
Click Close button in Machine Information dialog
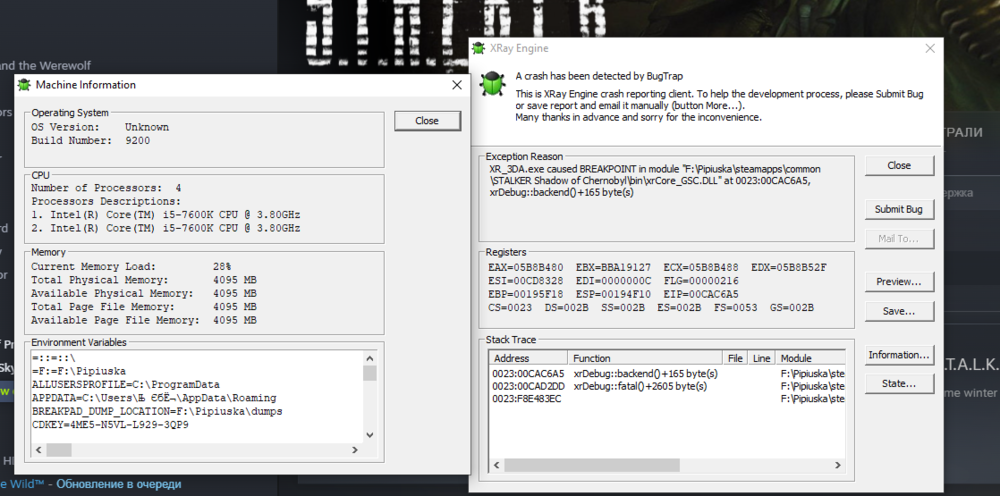tap(427, 120)
